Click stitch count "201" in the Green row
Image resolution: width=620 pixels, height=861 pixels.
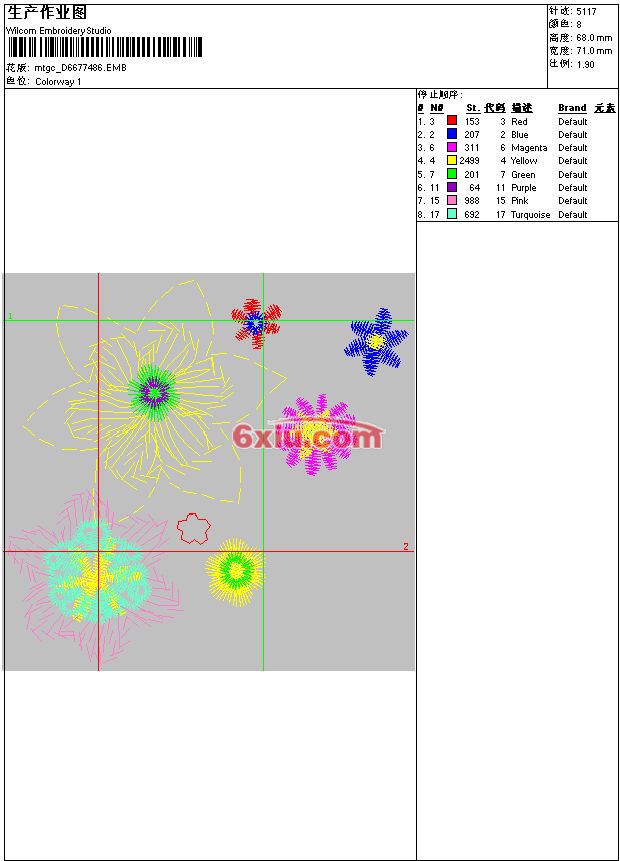tap(472, 175)
